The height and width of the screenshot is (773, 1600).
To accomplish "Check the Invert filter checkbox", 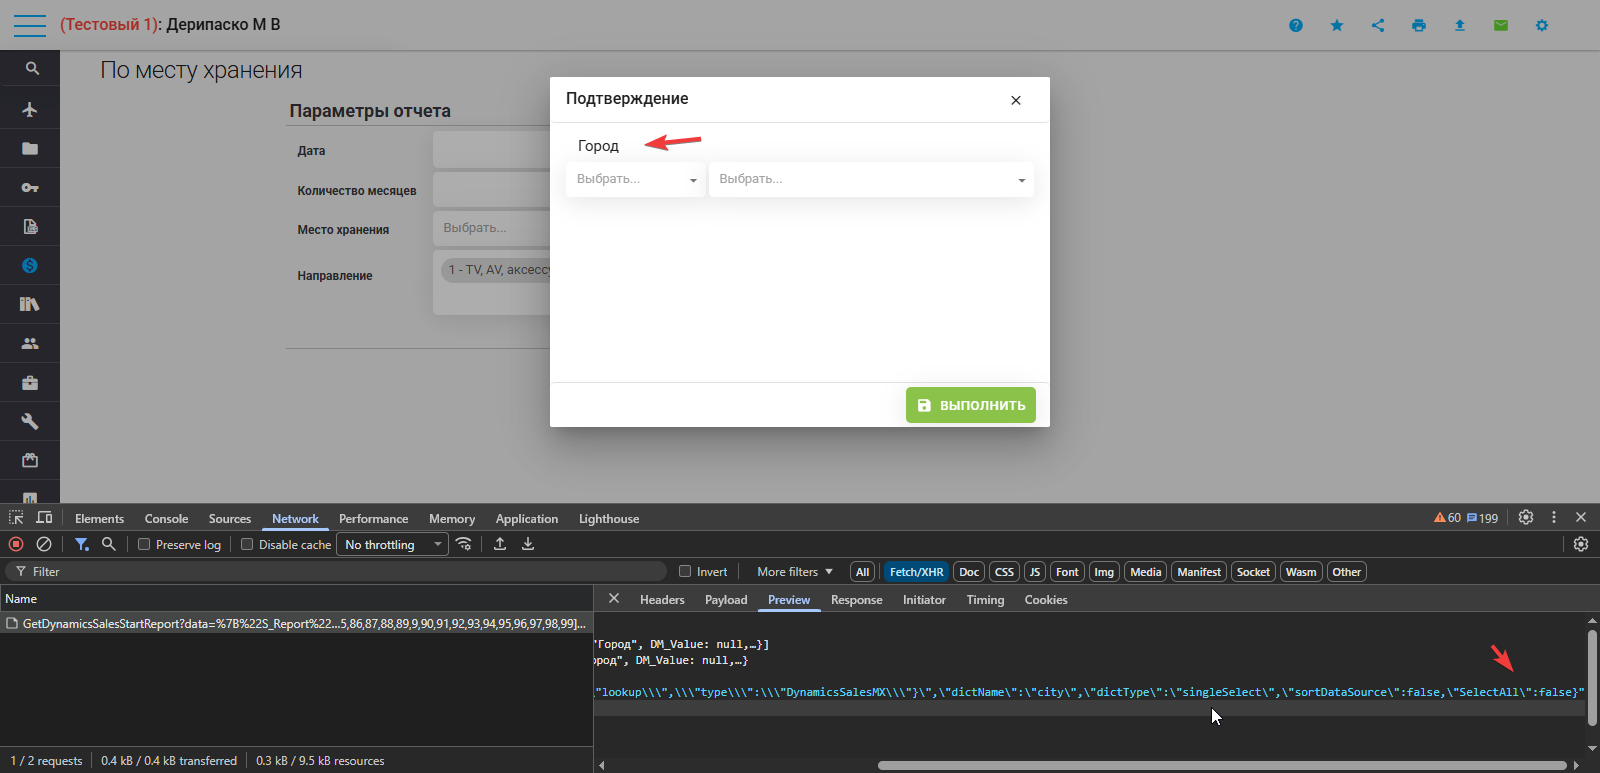I will click(x=685, y=571).
